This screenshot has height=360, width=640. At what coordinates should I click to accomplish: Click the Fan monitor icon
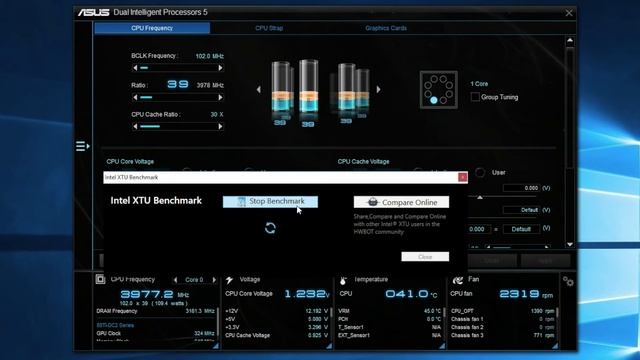pyautogui.click(x=458, y=280)
